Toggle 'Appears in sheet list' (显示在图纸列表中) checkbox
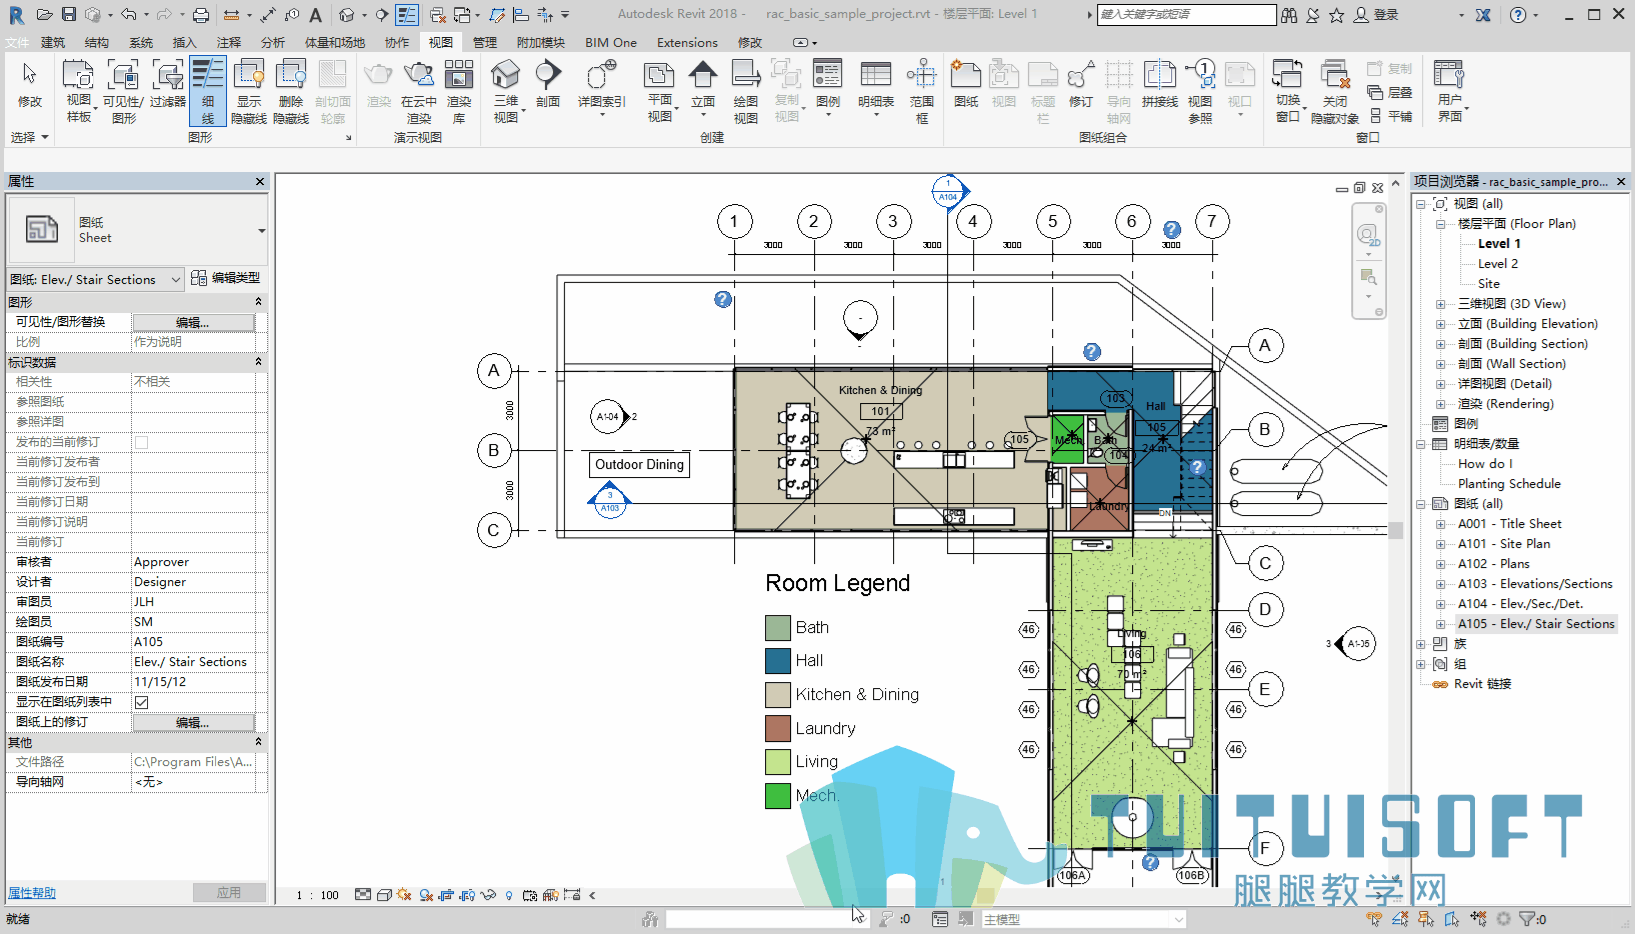Image resolution: width=1635 pixels, height=934 pixels. click(142, 702)
